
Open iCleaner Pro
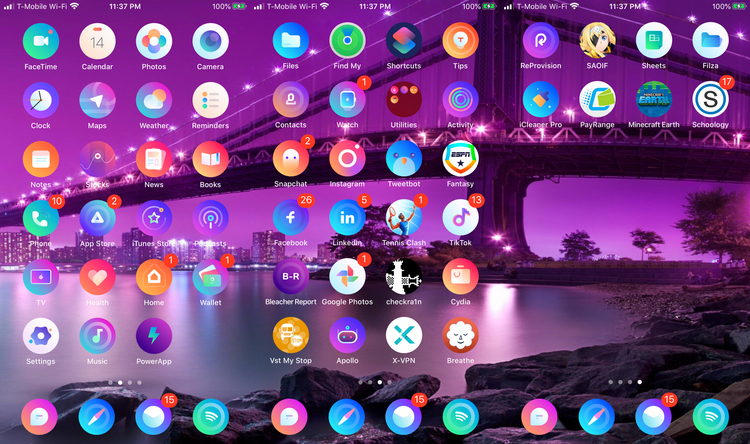[540, 100]
